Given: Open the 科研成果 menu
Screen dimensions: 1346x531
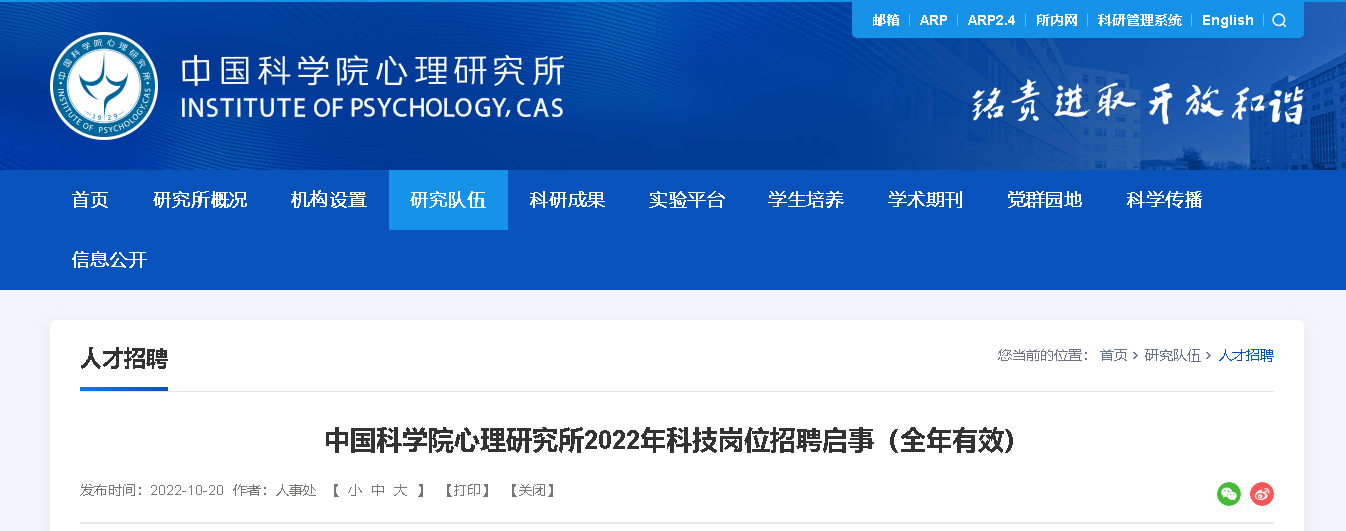Looking at the screenshot, I should point(567,200).
